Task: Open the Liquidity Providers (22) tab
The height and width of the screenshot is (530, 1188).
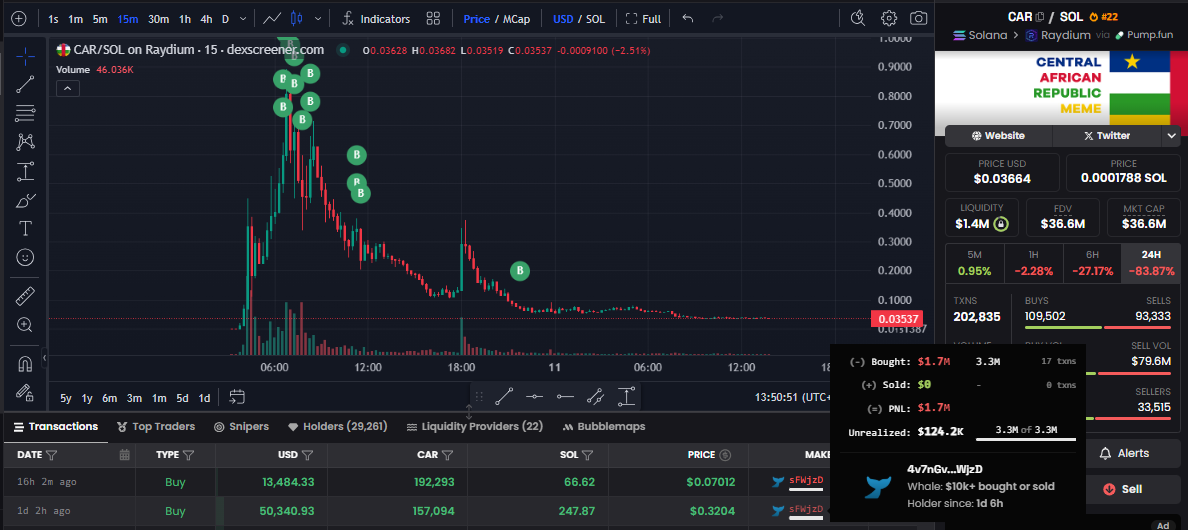Action: coord(475,426)
